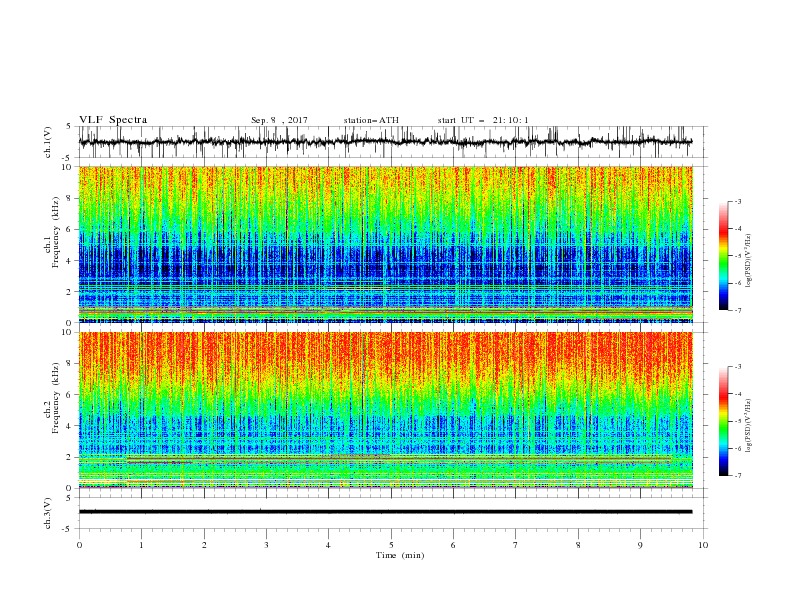This screenshot has height=612, width=792.
Task: Click the '8' frequency tick of ch.1
Action: (x=69, y=198)
